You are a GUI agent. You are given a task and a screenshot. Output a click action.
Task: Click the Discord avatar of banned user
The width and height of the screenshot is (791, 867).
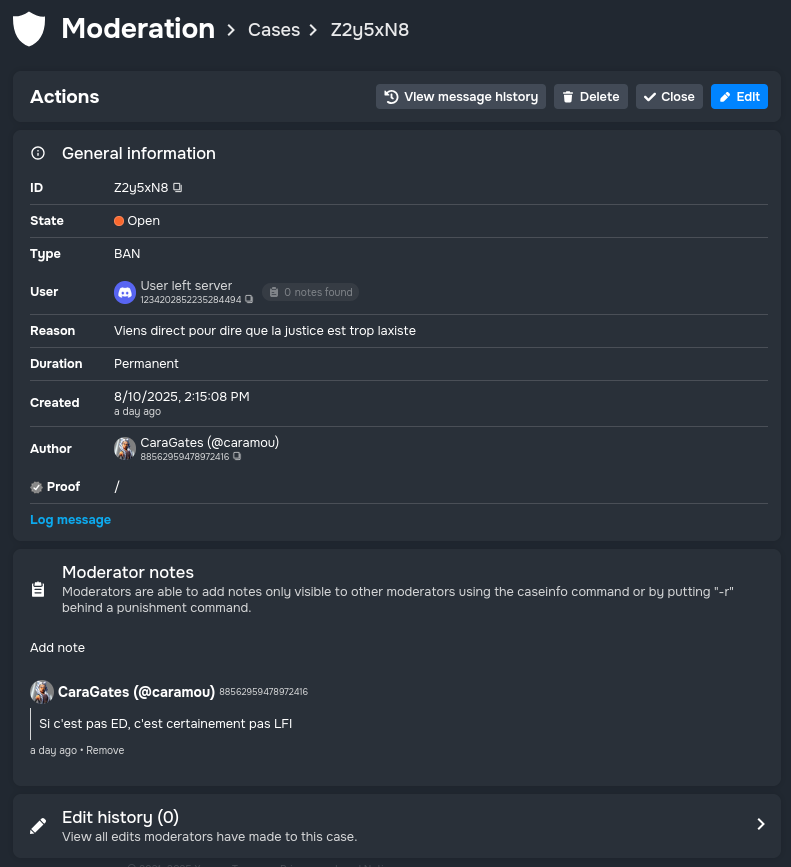click(x=125, y=292)
